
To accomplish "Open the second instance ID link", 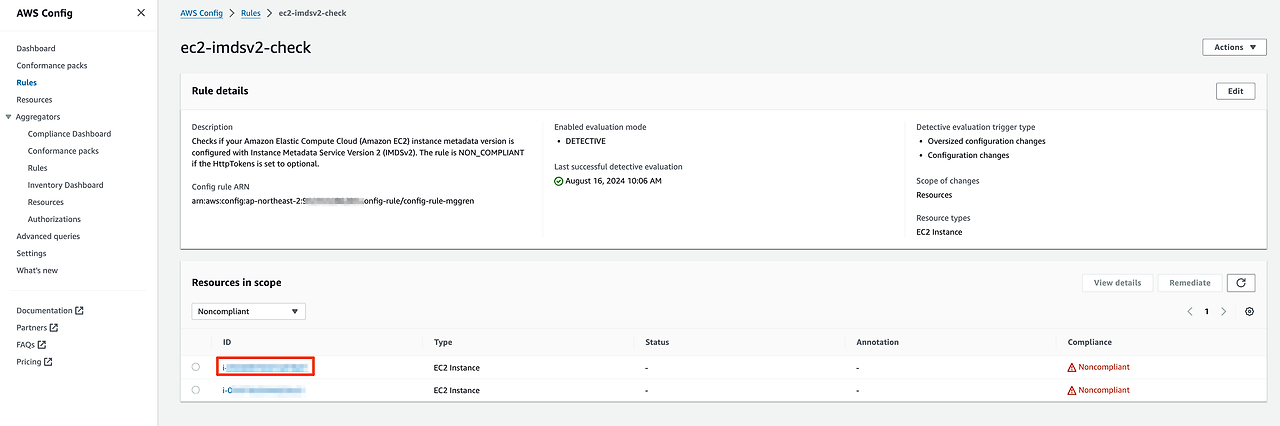I will click(x=263, y=390).
